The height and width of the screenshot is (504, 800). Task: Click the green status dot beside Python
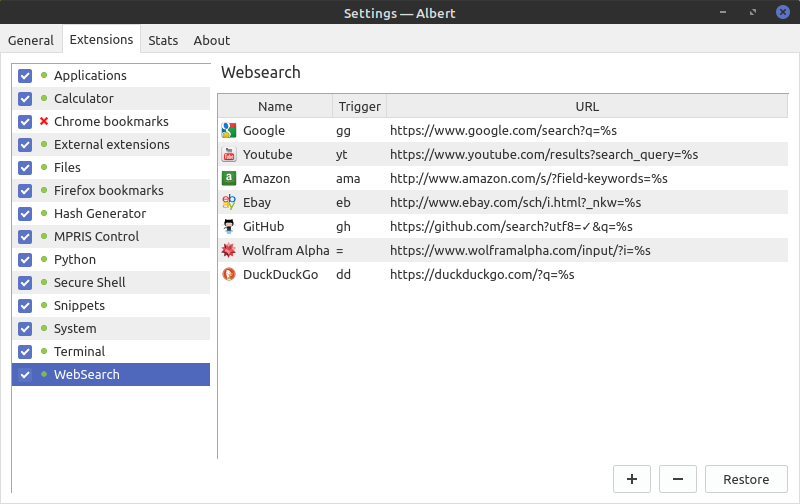44,260
